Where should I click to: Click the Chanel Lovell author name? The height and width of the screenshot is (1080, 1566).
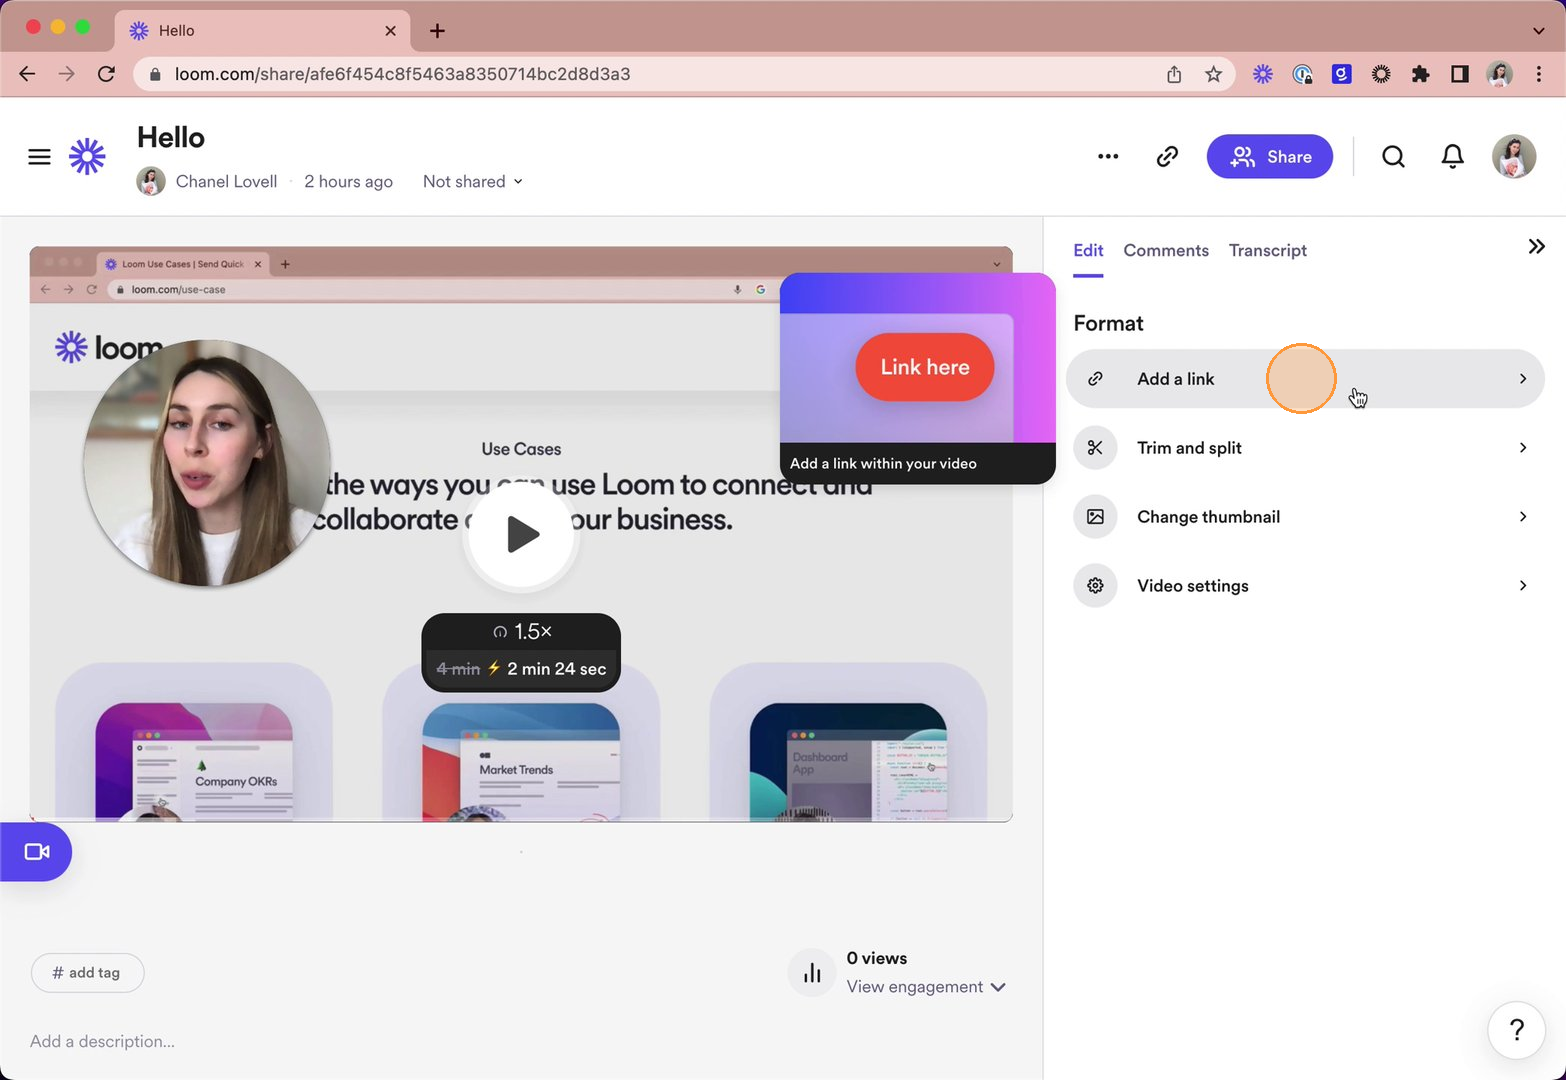click(227, 182)
